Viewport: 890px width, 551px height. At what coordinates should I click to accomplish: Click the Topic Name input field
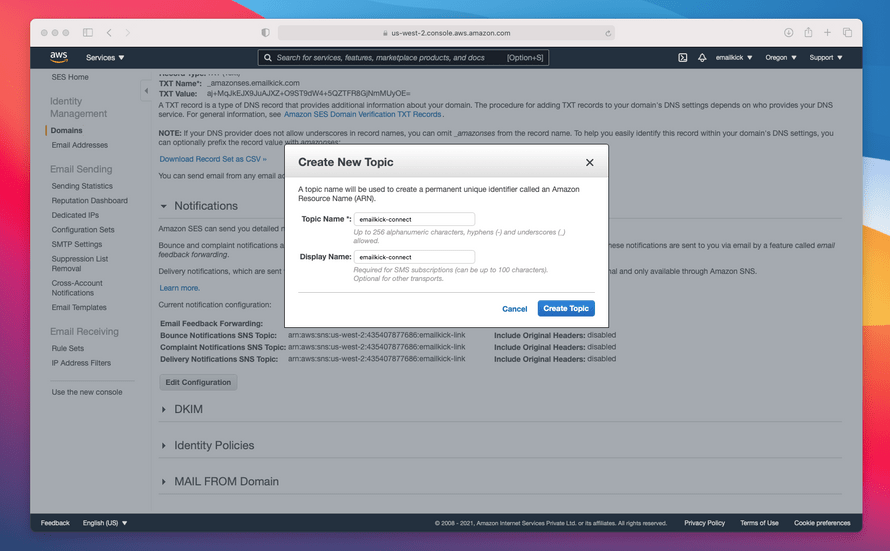point(414,219)
